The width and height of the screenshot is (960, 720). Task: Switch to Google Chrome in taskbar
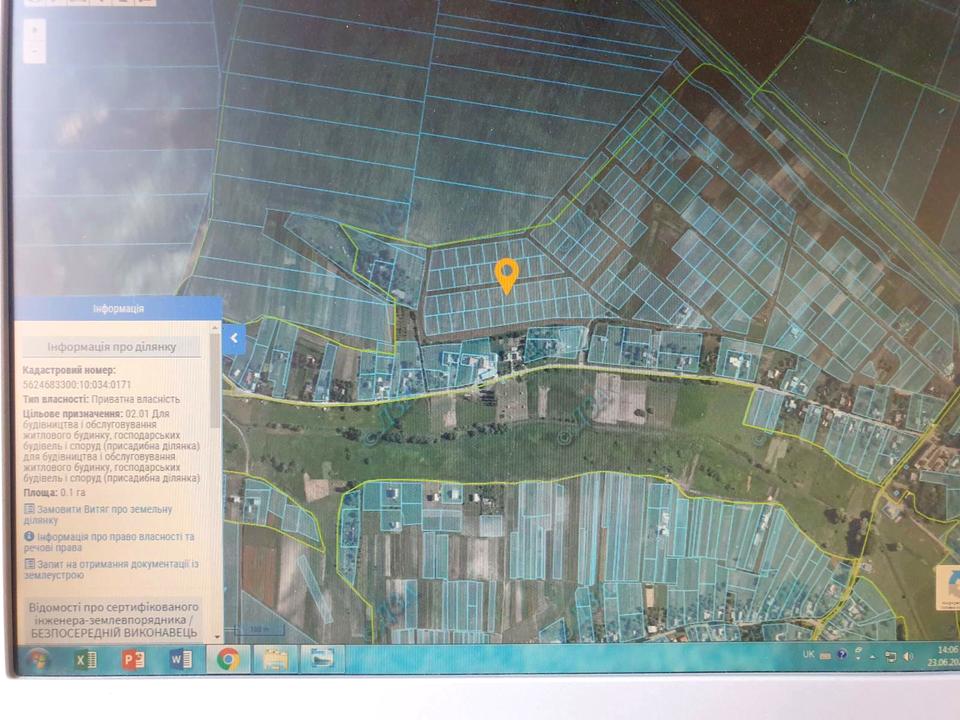(x=228, y=659)
